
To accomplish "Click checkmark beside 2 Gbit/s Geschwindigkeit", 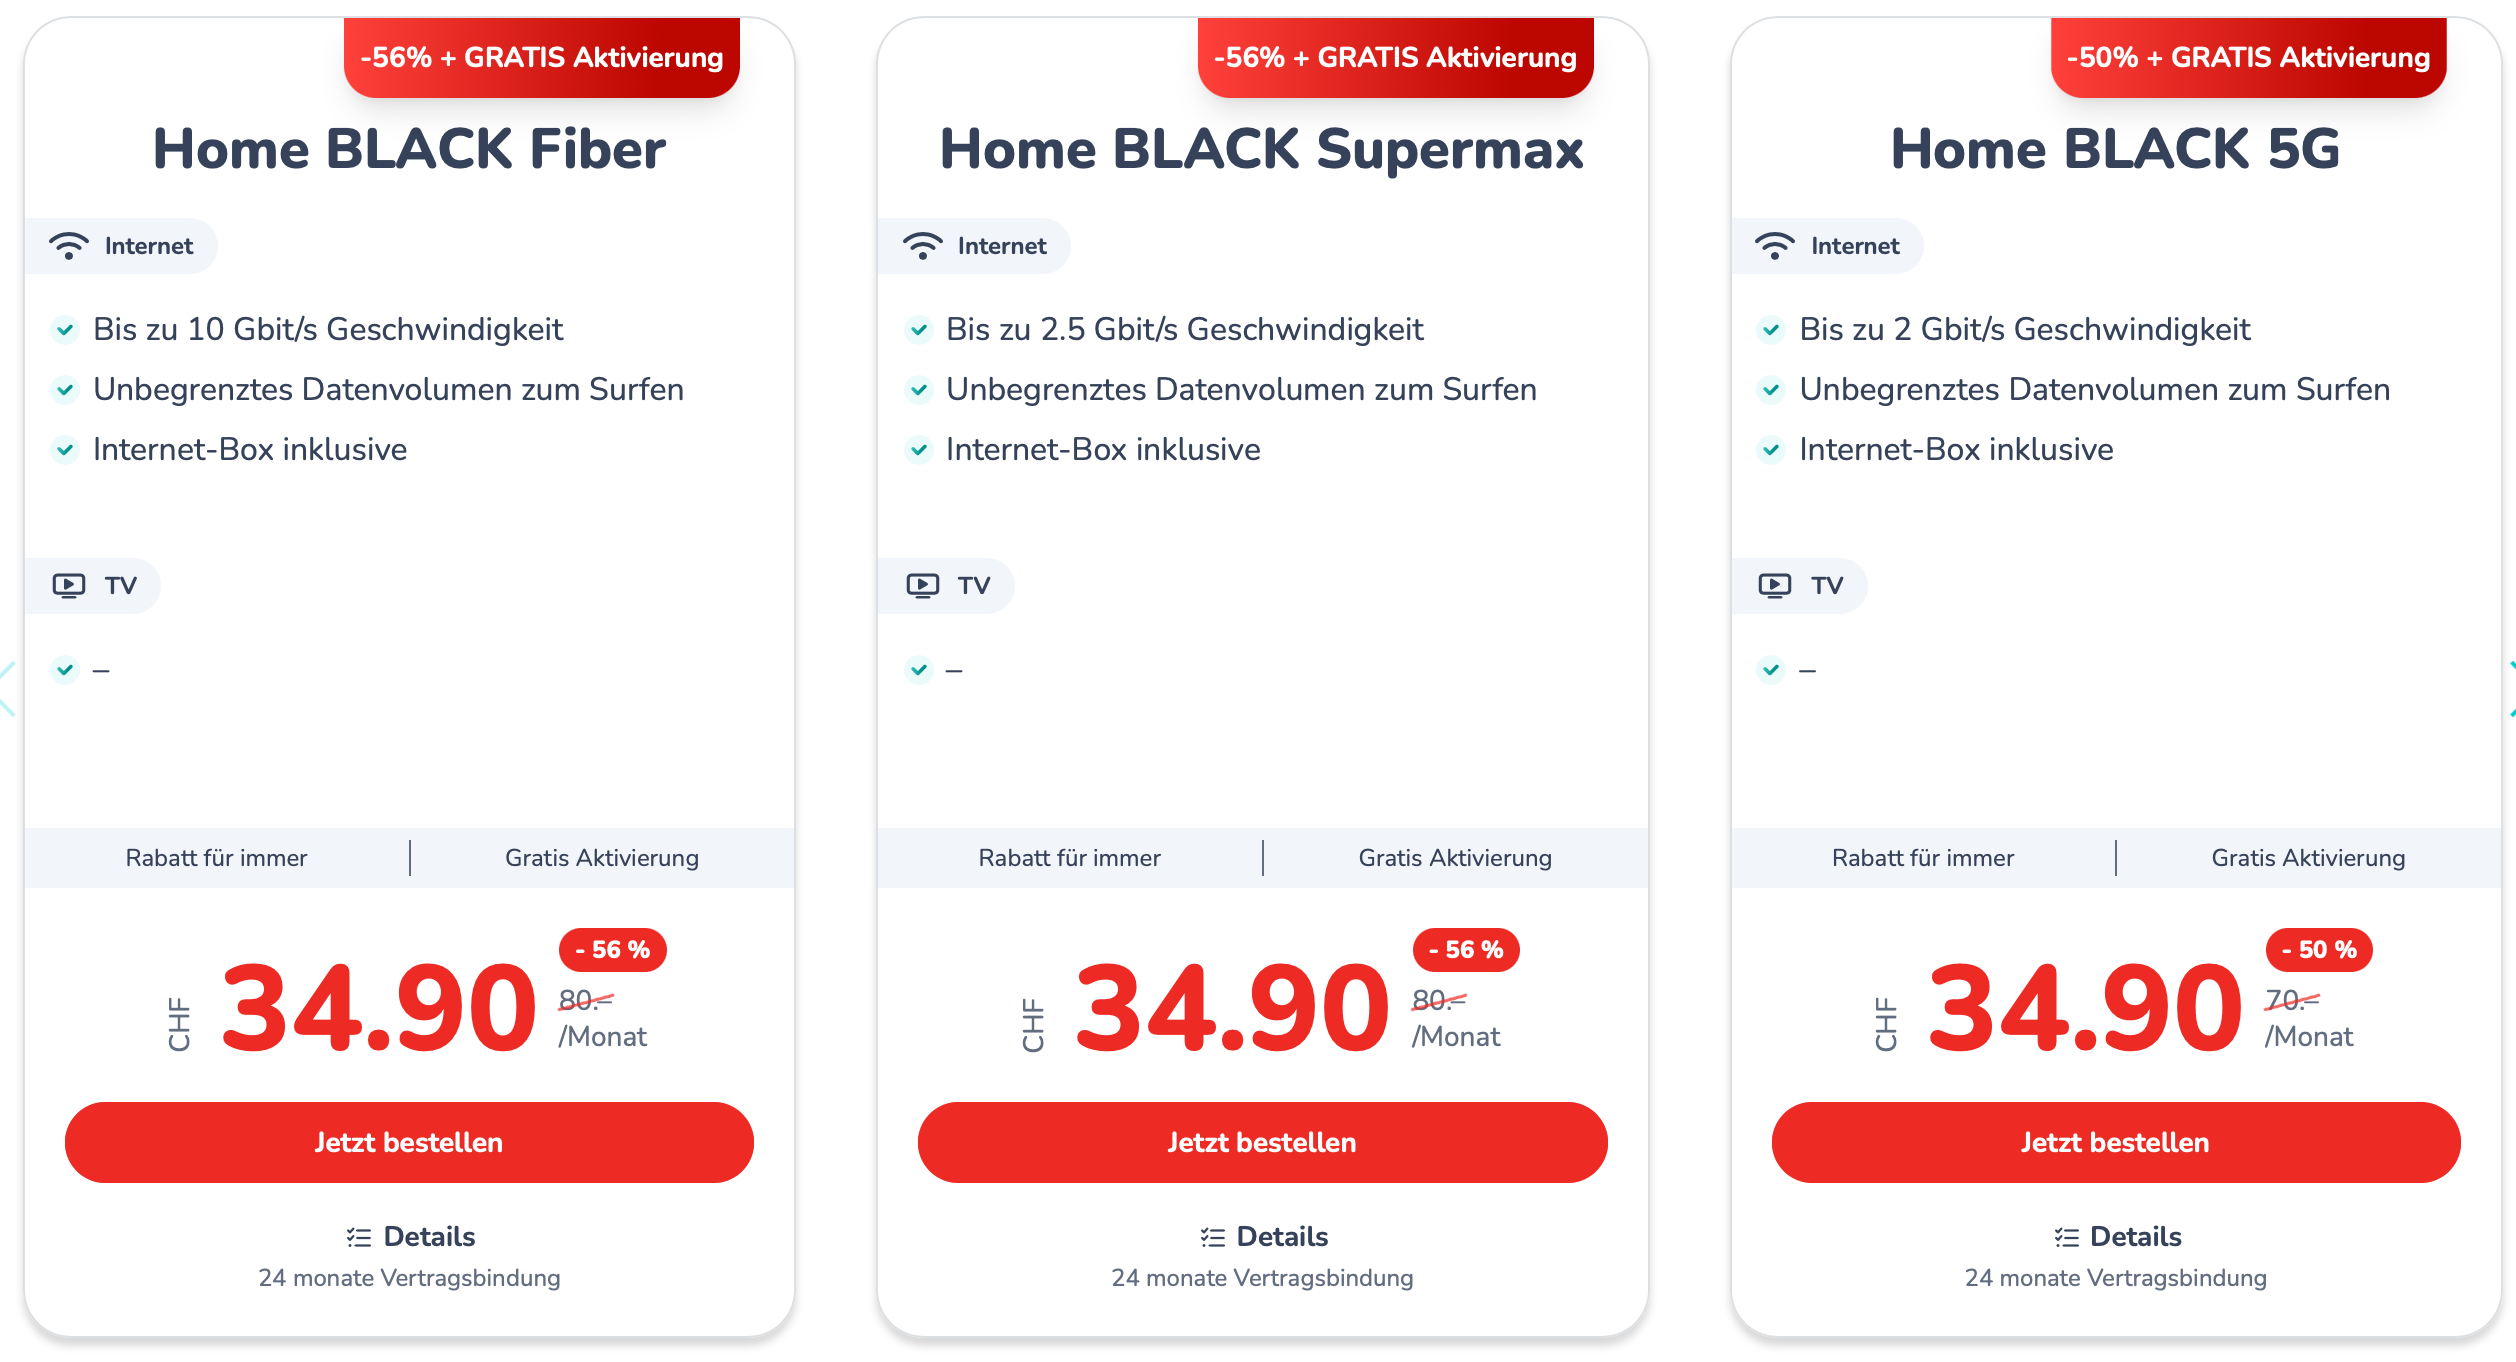I will pyautogui.click(x=1771, y=330).
